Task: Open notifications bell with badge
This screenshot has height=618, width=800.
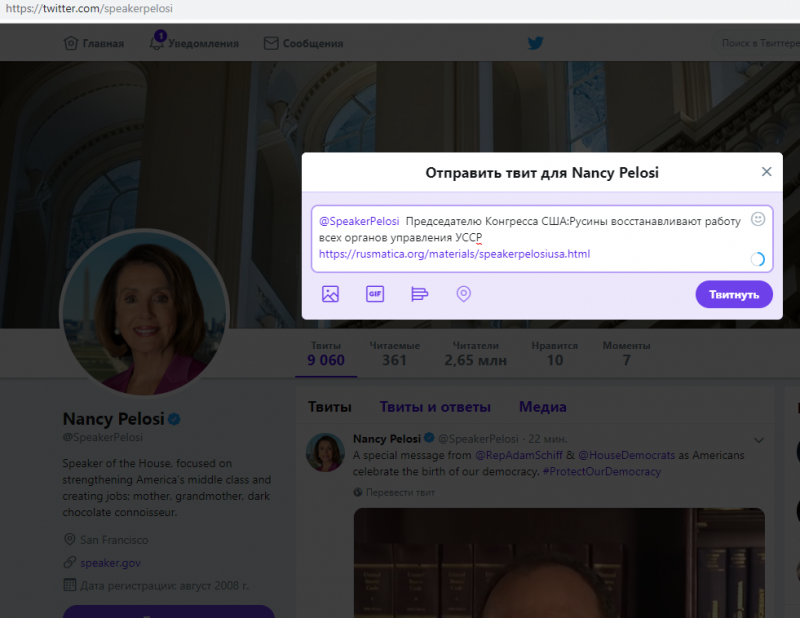Action: coord(157,41)
